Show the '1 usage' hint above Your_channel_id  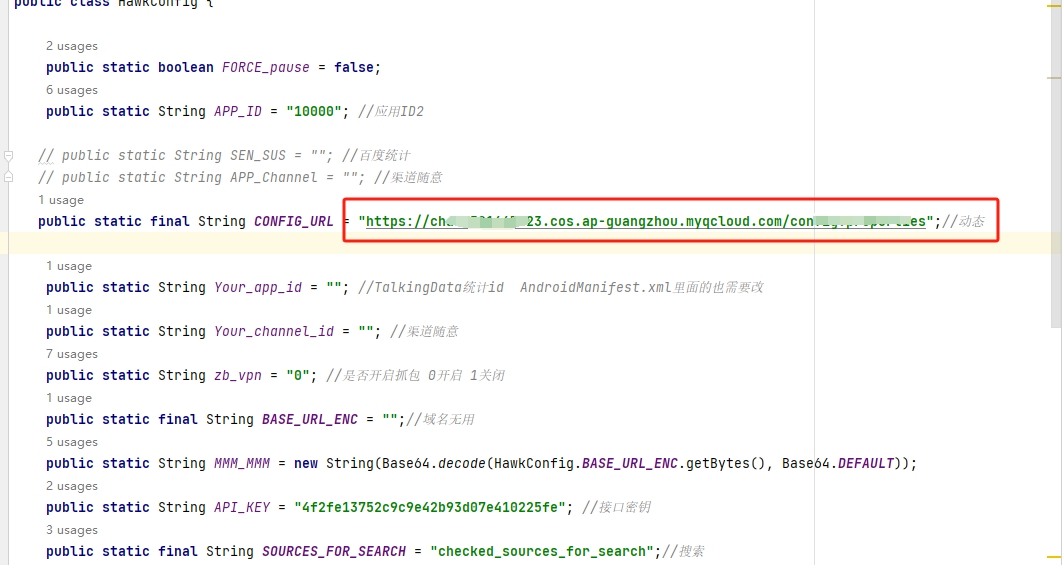[x=69, y=310]
